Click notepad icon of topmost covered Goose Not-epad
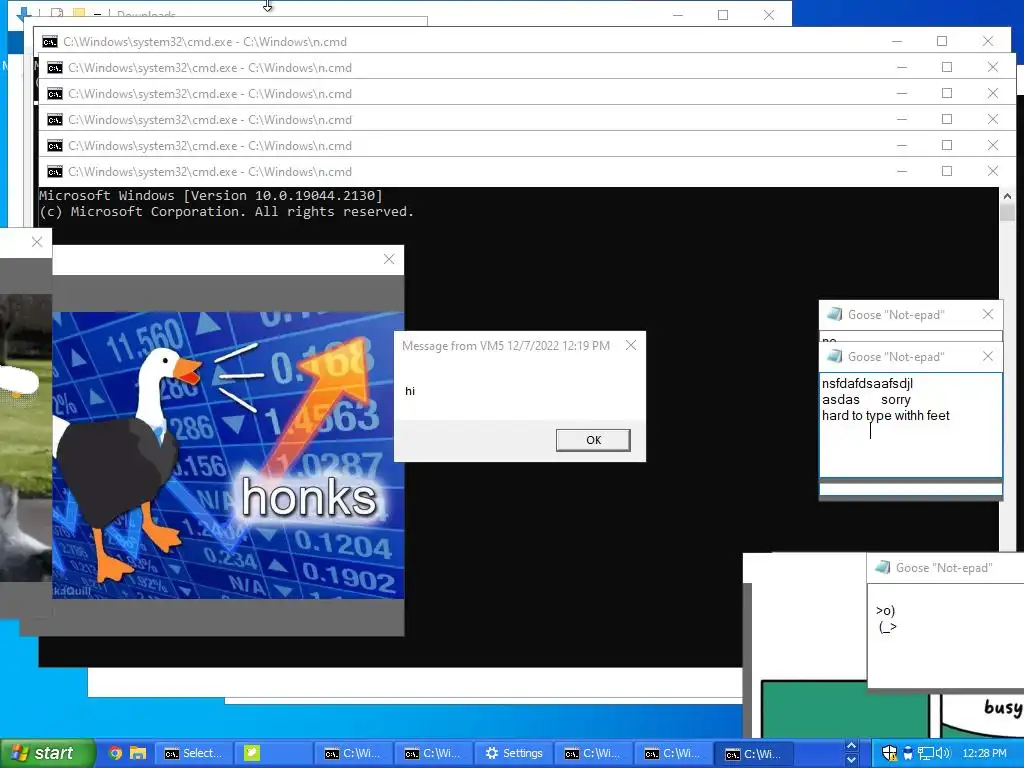1024x768 pixels. (x=834, y=314)
